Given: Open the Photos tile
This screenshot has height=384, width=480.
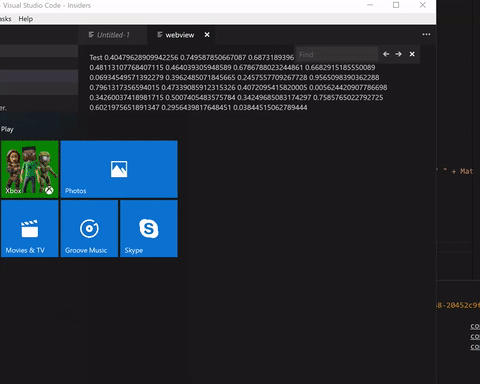Looking at the screenshot, I should [119, 169].
